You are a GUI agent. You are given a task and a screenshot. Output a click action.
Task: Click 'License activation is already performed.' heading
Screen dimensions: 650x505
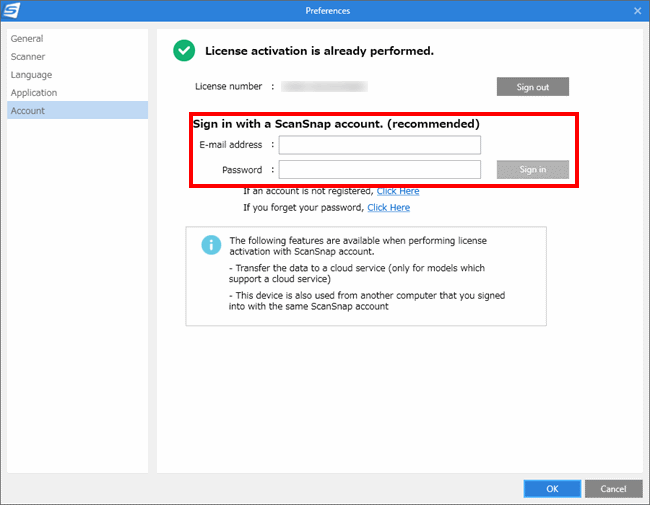click(319, 51)
